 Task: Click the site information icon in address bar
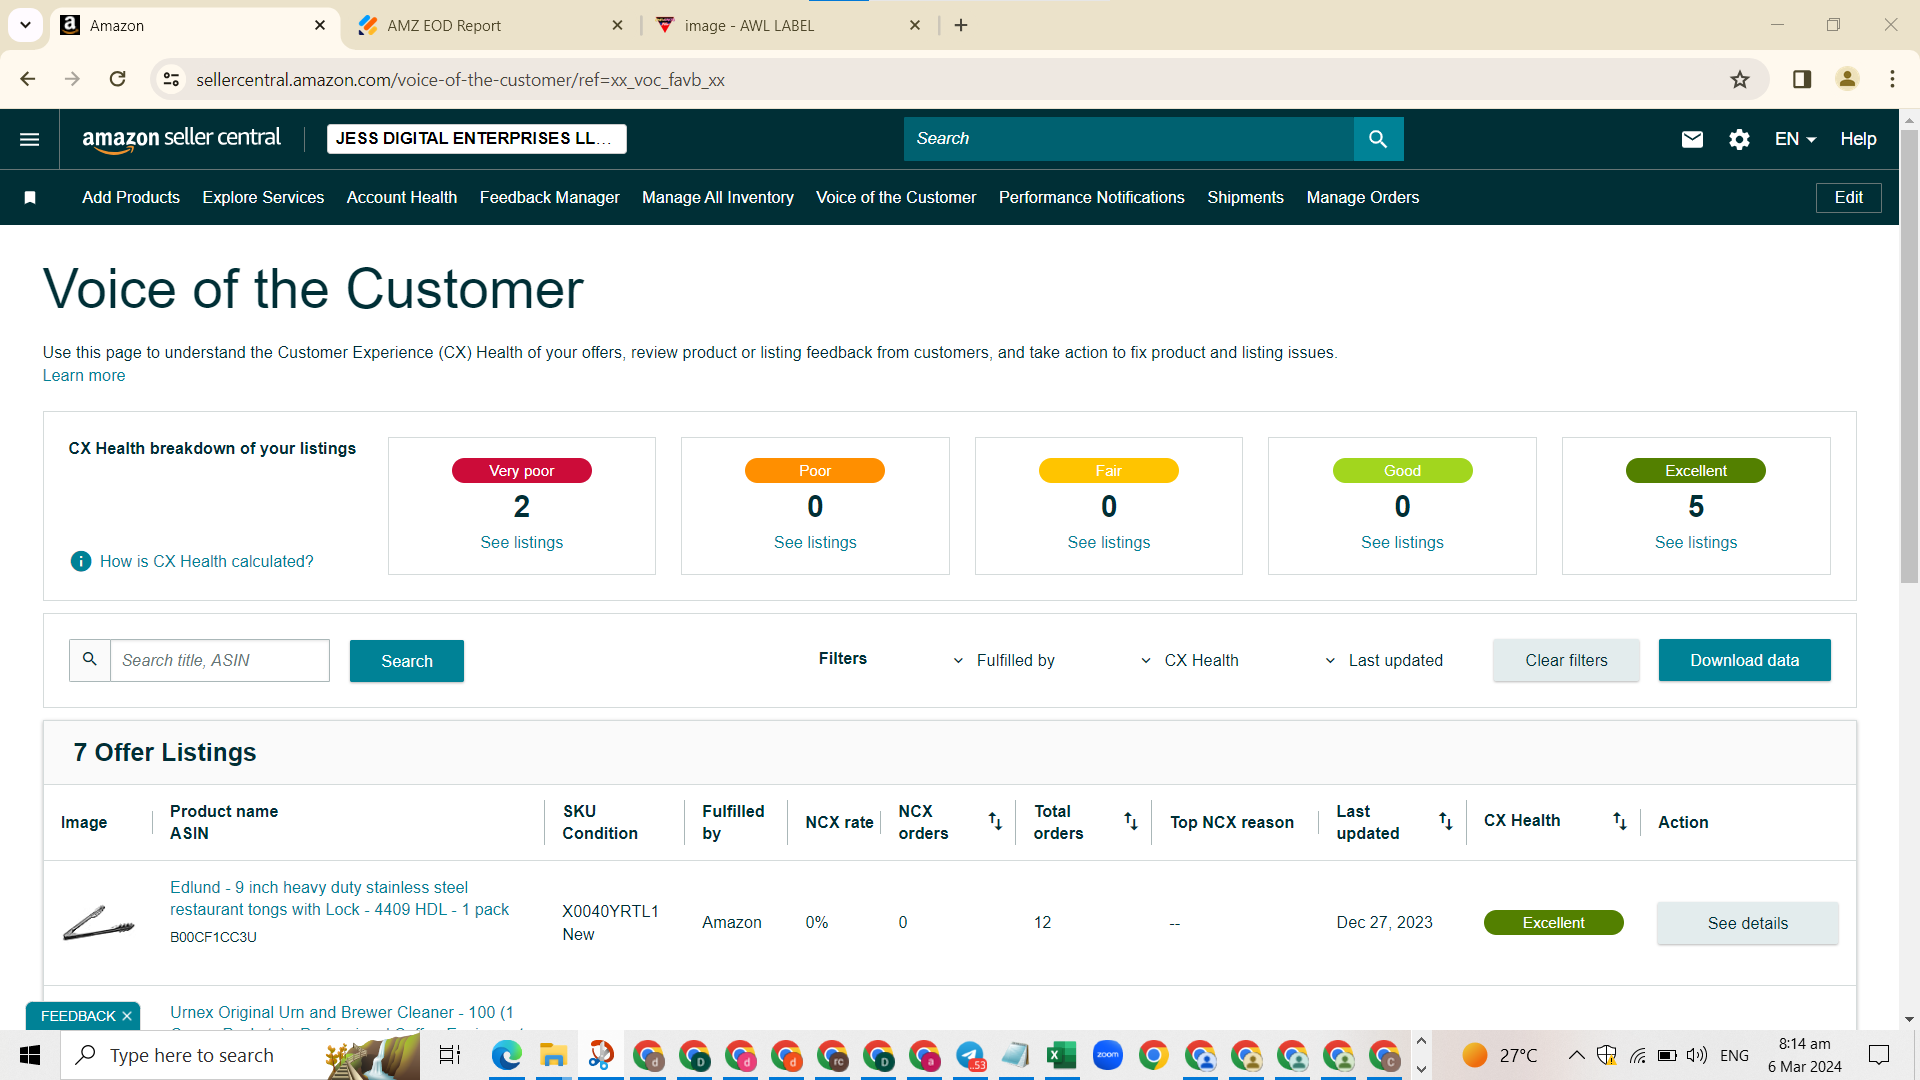click(x=172, y=79)
